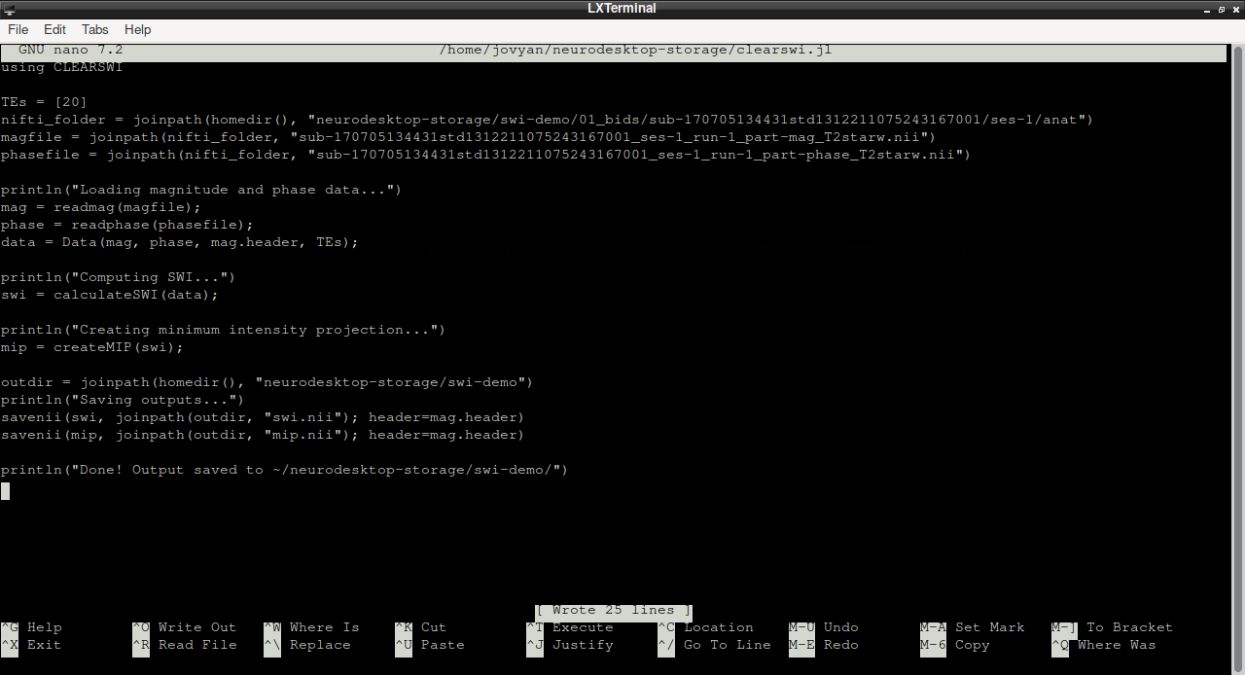Open the Tabs menu
1245x675 pixels.
click(96, 29)
